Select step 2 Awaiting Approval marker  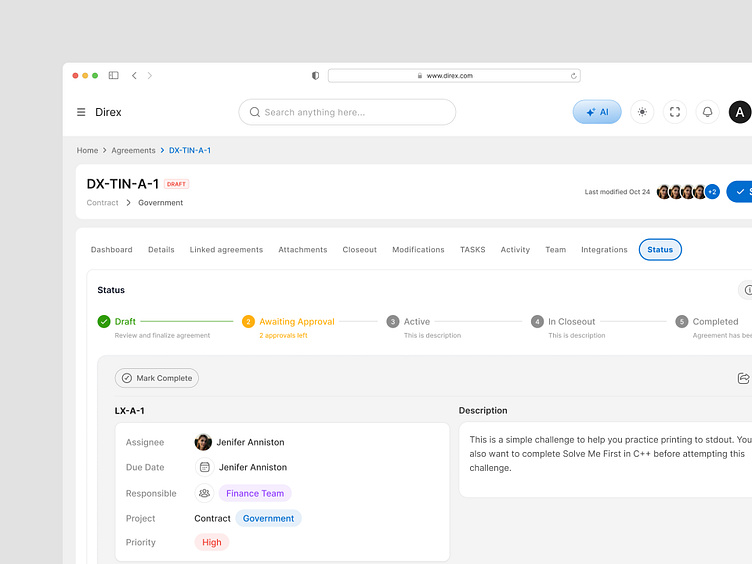[x=248, y=321]
